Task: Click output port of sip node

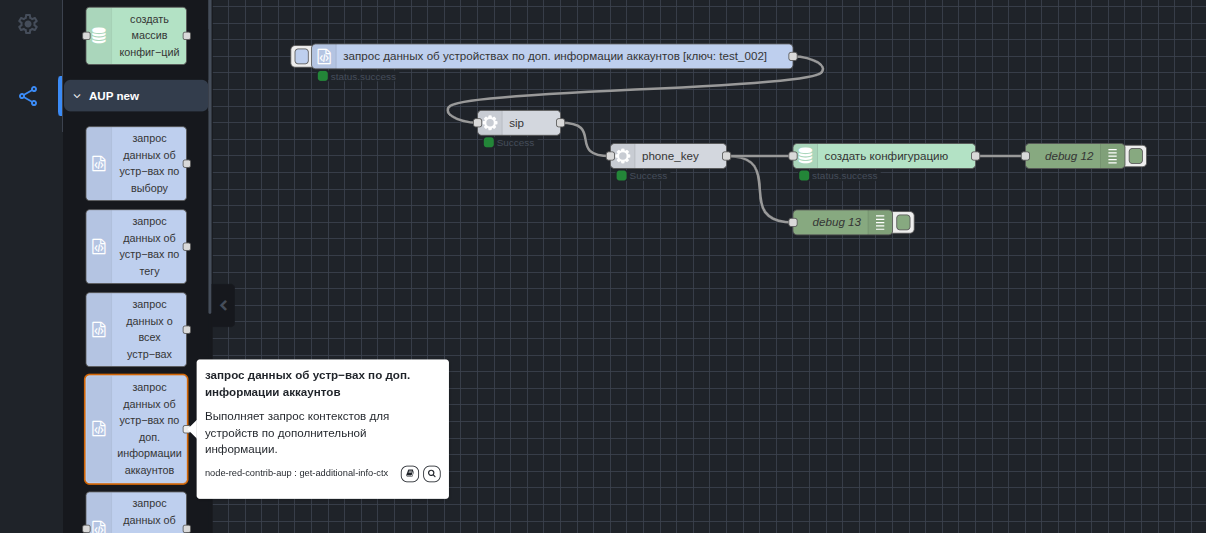Action: click(x=560, y=123)
